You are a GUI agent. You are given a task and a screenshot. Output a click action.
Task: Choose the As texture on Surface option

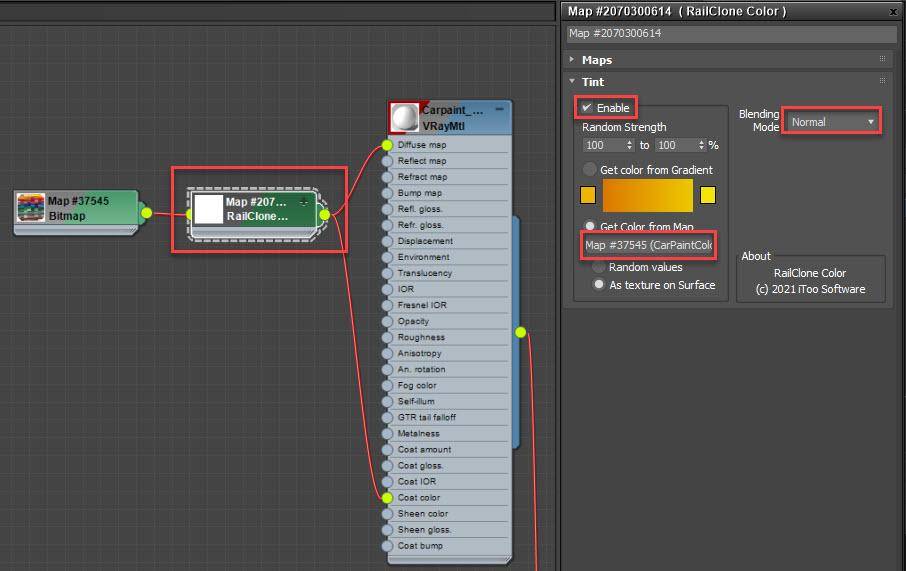pos(599,285)
